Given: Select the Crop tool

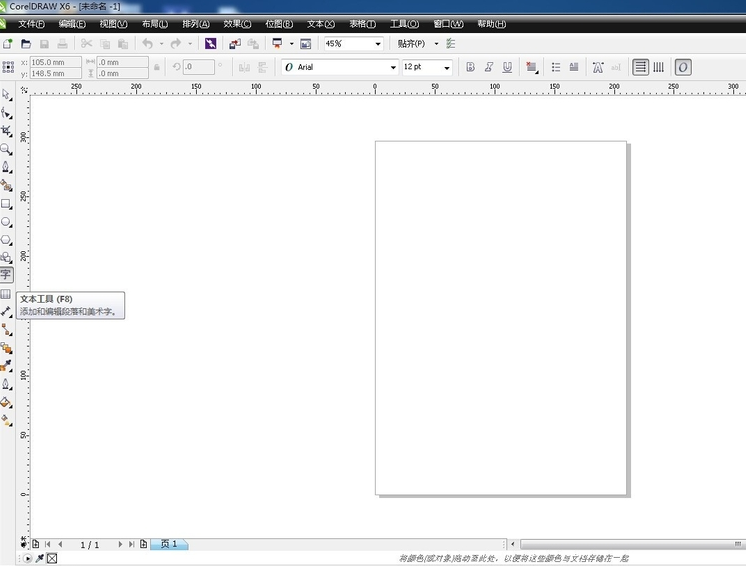Looking at the screenshot, I should tap(7, 131).
